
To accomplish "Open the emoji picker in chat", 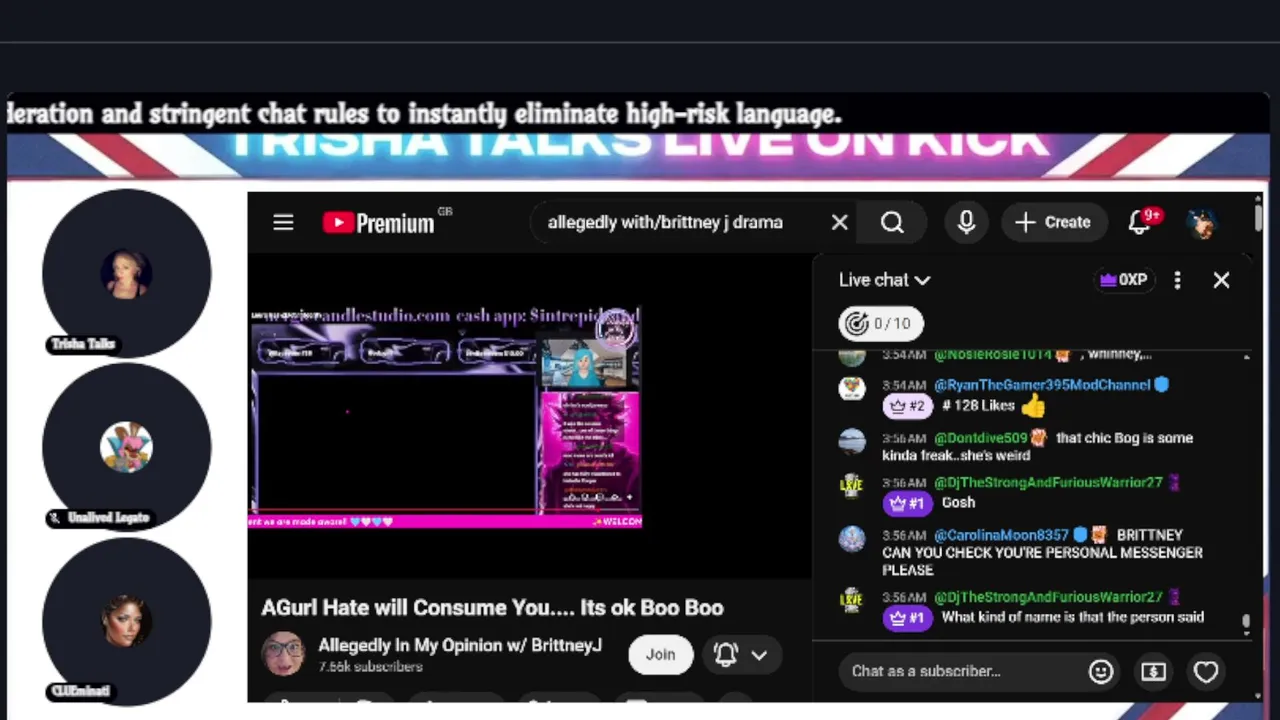I will point(1101,671).
